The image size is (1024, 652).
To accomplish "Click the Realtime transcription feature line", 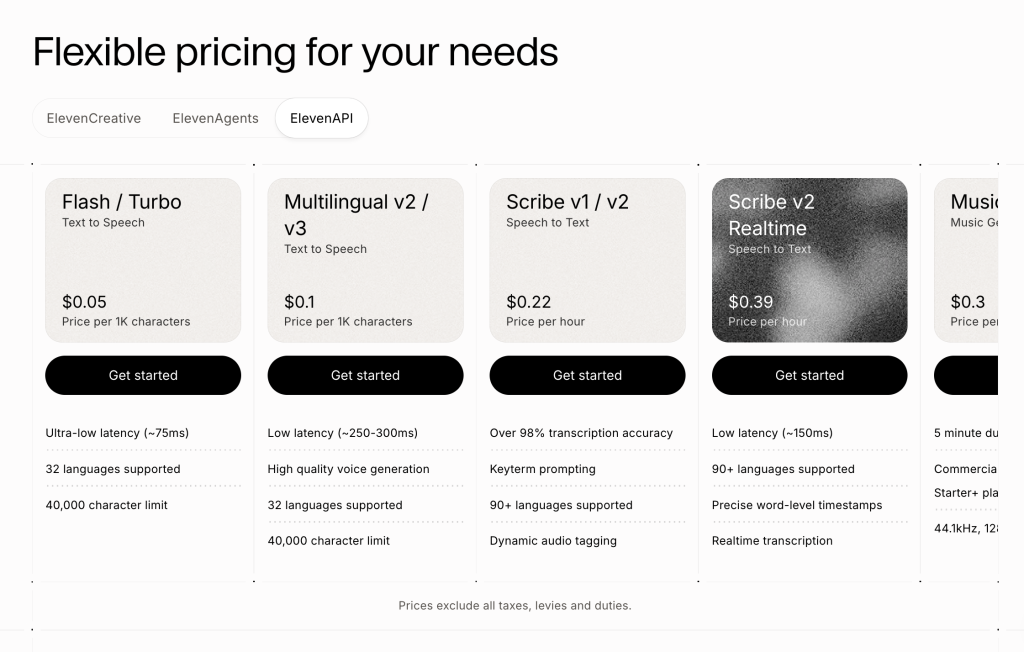I will pyautogui.click(x=772, y=541).
